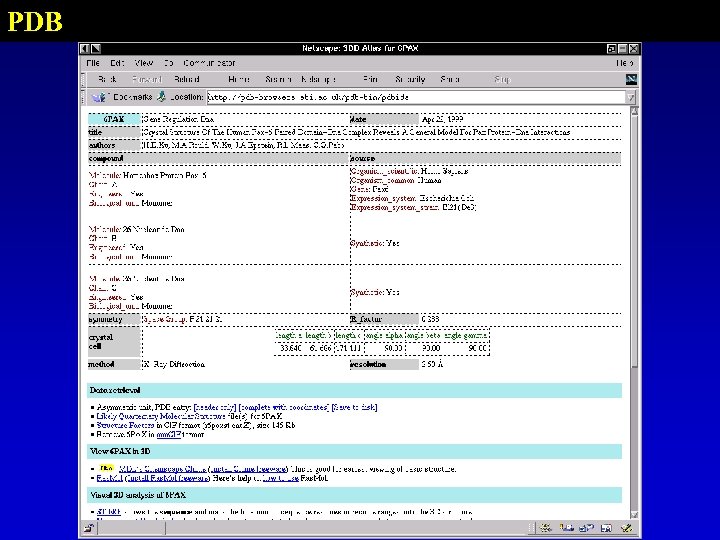Viewport: 720px width, 540px height.
Task: Collapse the location toolbar handle
Action: coord(83,97)
